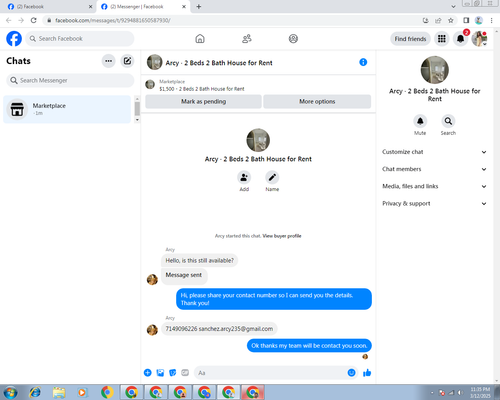
Task: Share this page icon in address bar
Action: (x=438, y=20)
